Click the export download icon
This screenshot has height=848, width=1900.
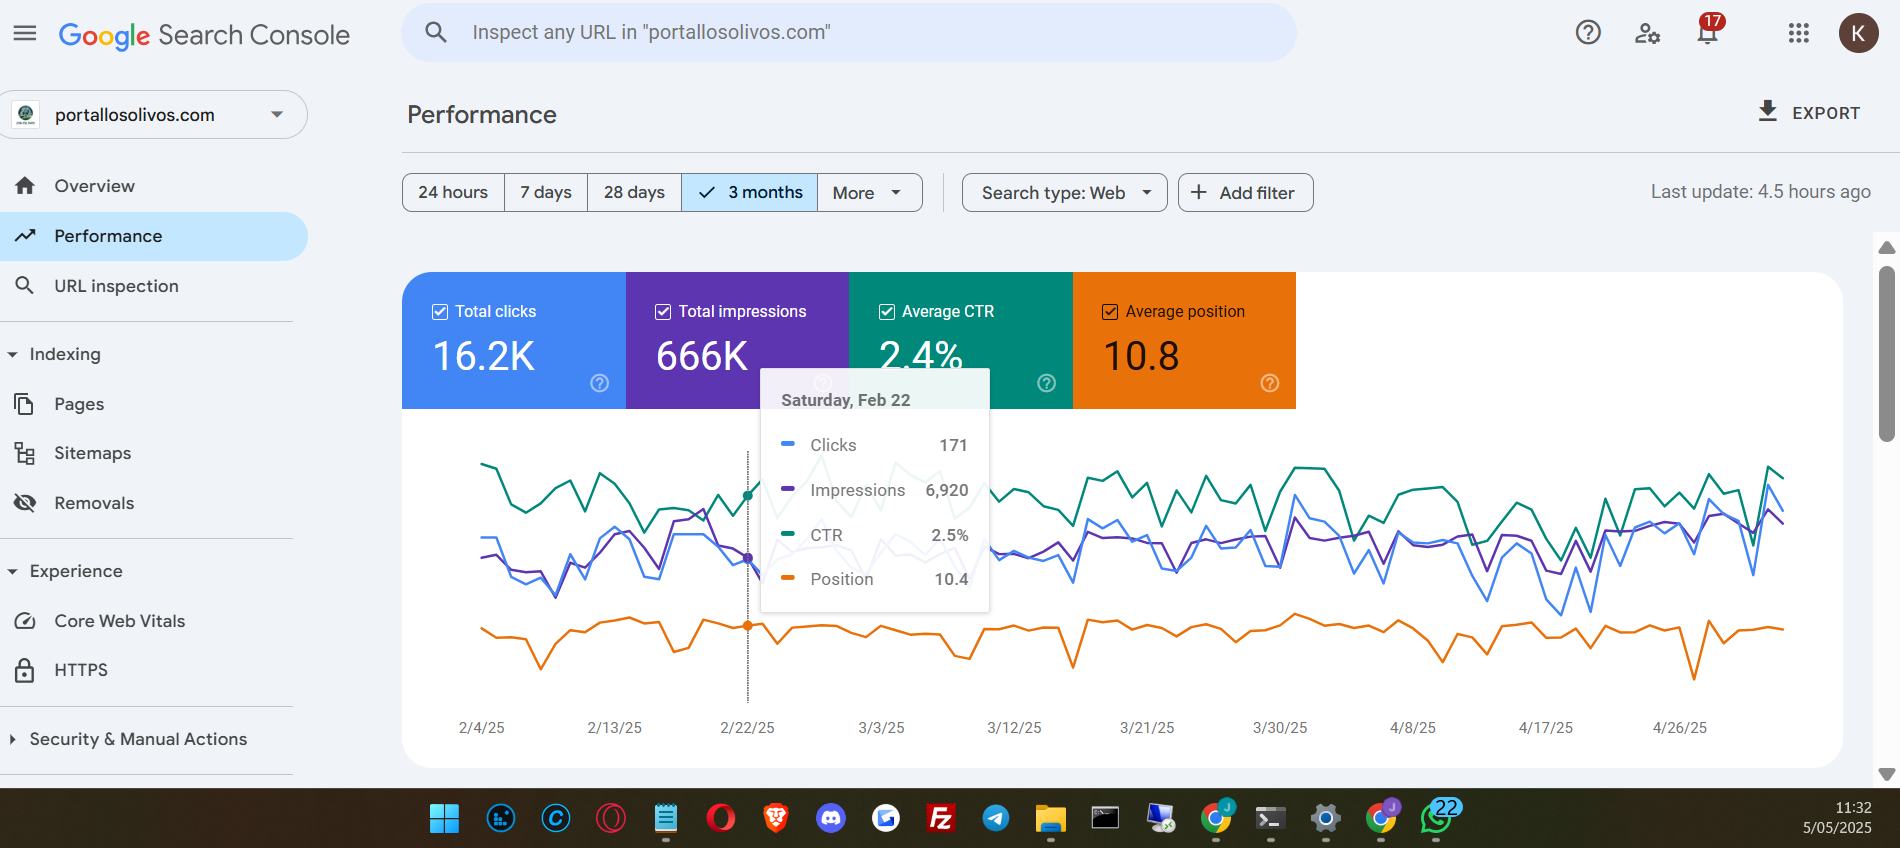1768,111
